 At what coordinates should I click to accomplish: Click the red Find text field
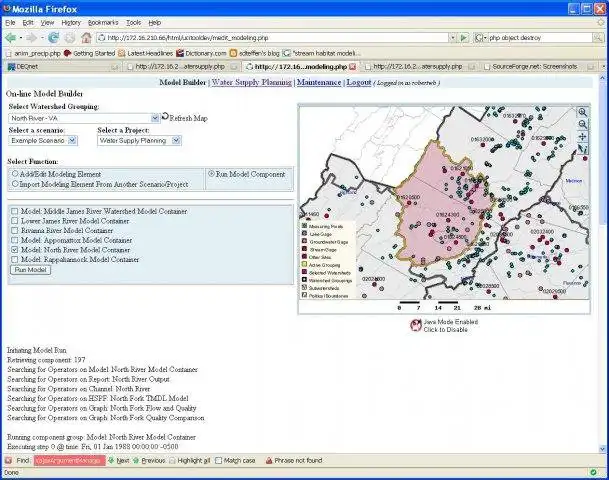70,461
